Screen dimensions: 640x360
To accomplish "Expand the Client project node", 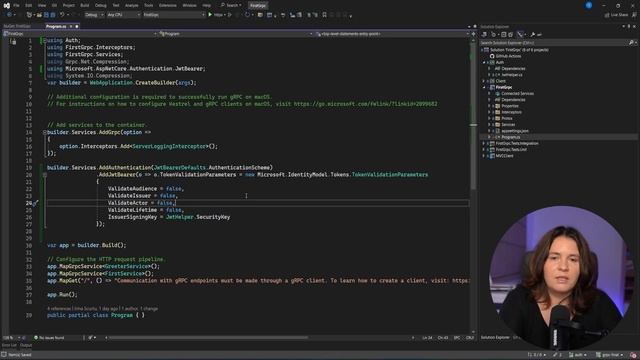I will [x=484, y=81].
